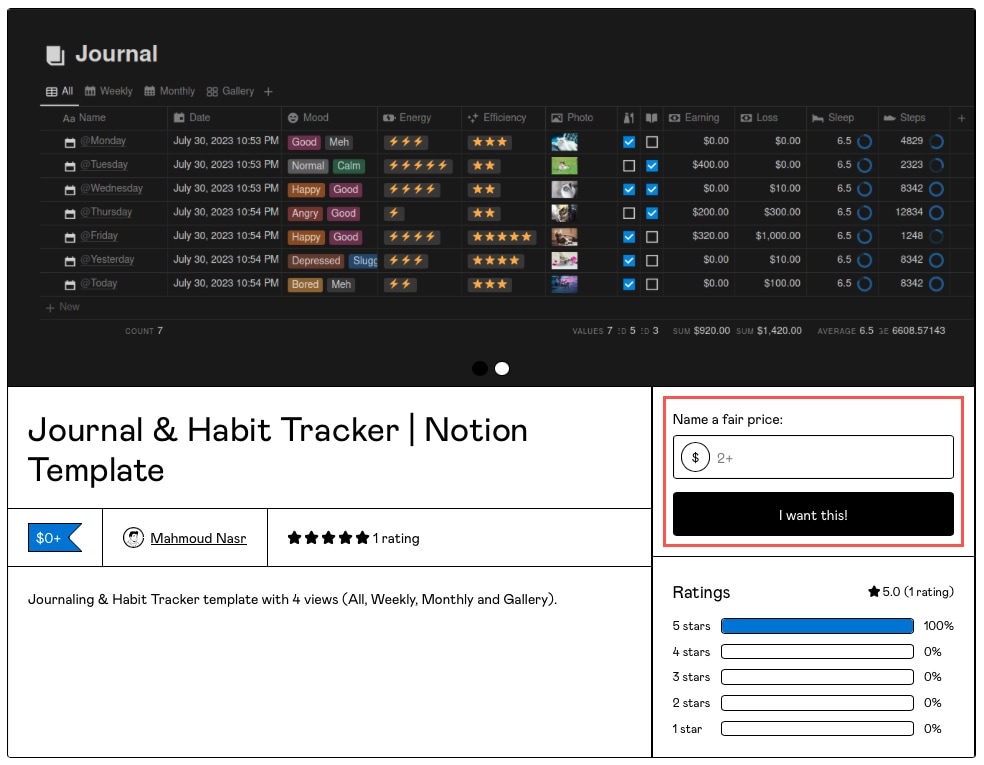Screen dimensions: 984x765
Task: Click the Wednesday sleep progress ring
Action: click(x=864, y=189)
